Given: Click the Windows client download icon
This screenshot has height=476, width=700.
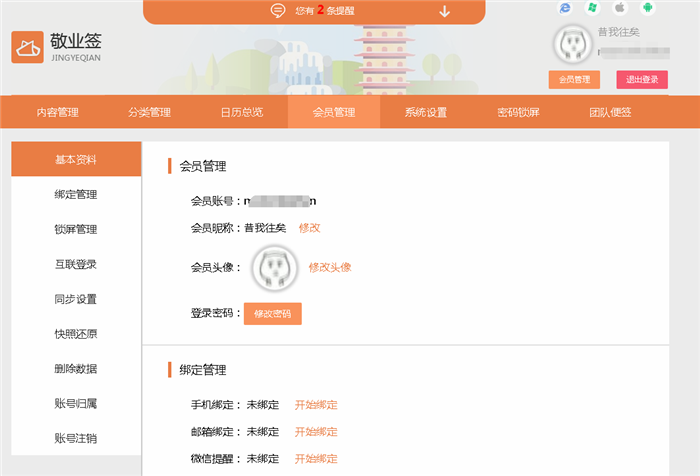Looking at the screenshot, I should tap(592, 8).
